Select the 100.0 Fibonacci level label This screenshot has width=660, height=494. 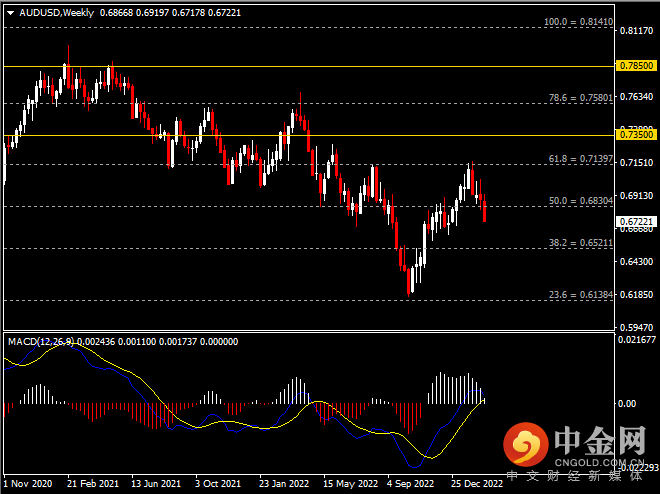click(577, 21)
